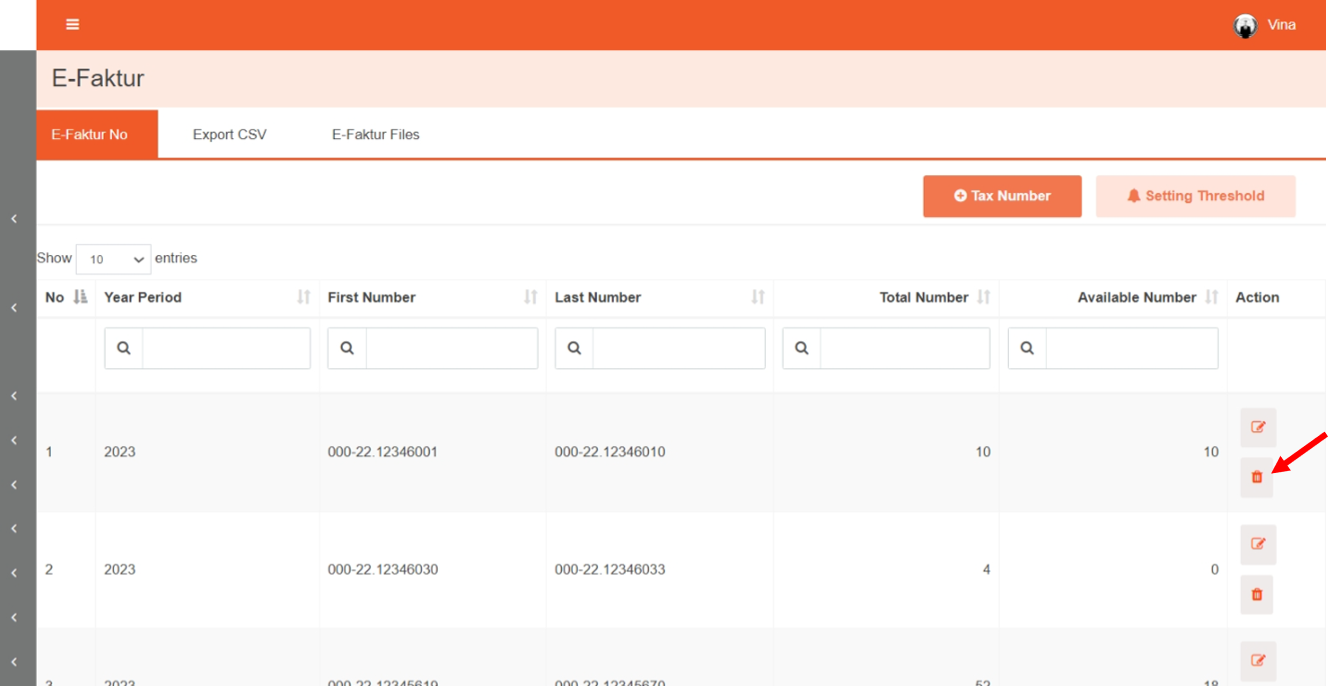This screenshot has width=1329, height=686.
Task: Focus the Available Number filter field
Action: (1131, 349)
